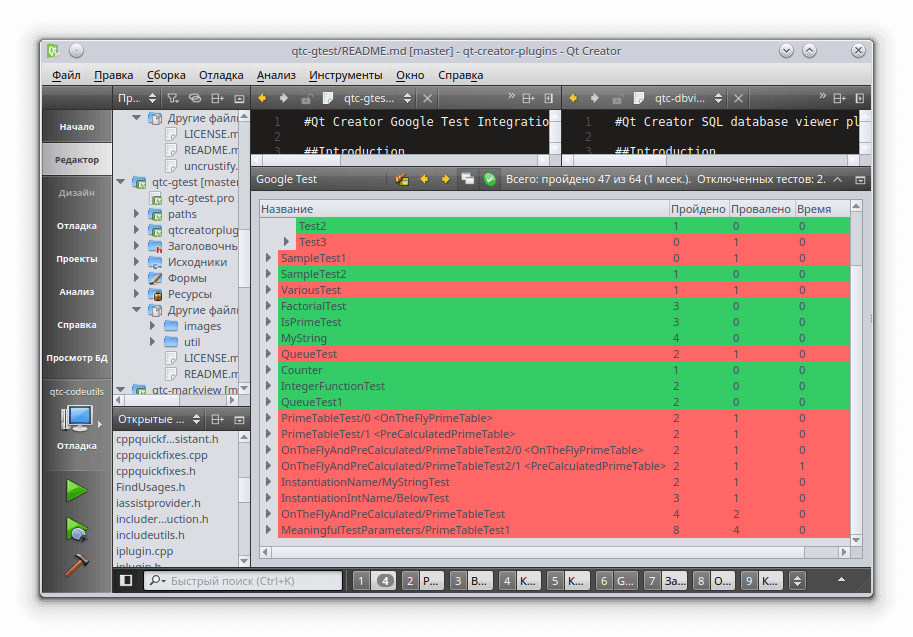Open the output panes selector arrows
Viewport: 913px width, 637px height.
[x=797, y=581]
